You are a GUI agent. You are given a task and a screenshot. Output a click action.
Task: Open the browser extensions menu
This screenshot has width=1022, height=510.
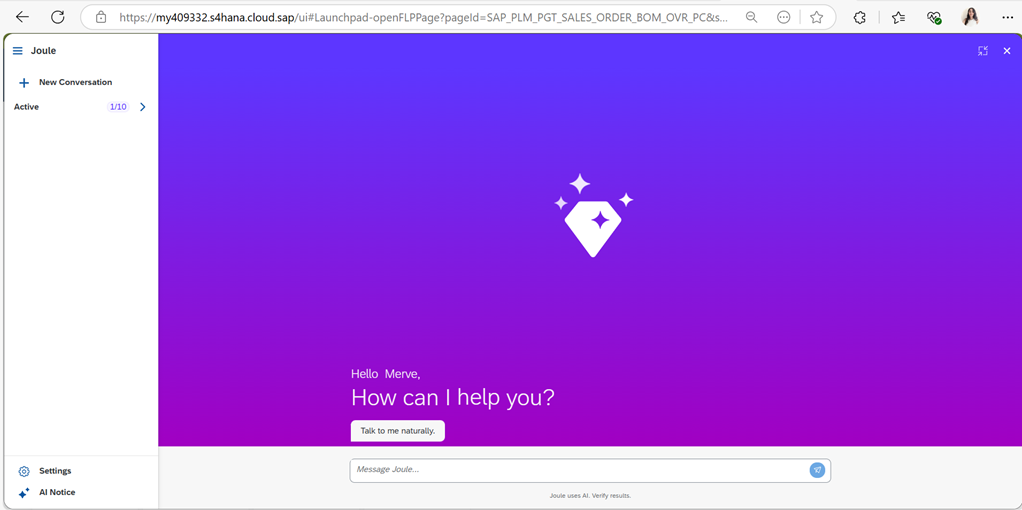coord(859,17)
